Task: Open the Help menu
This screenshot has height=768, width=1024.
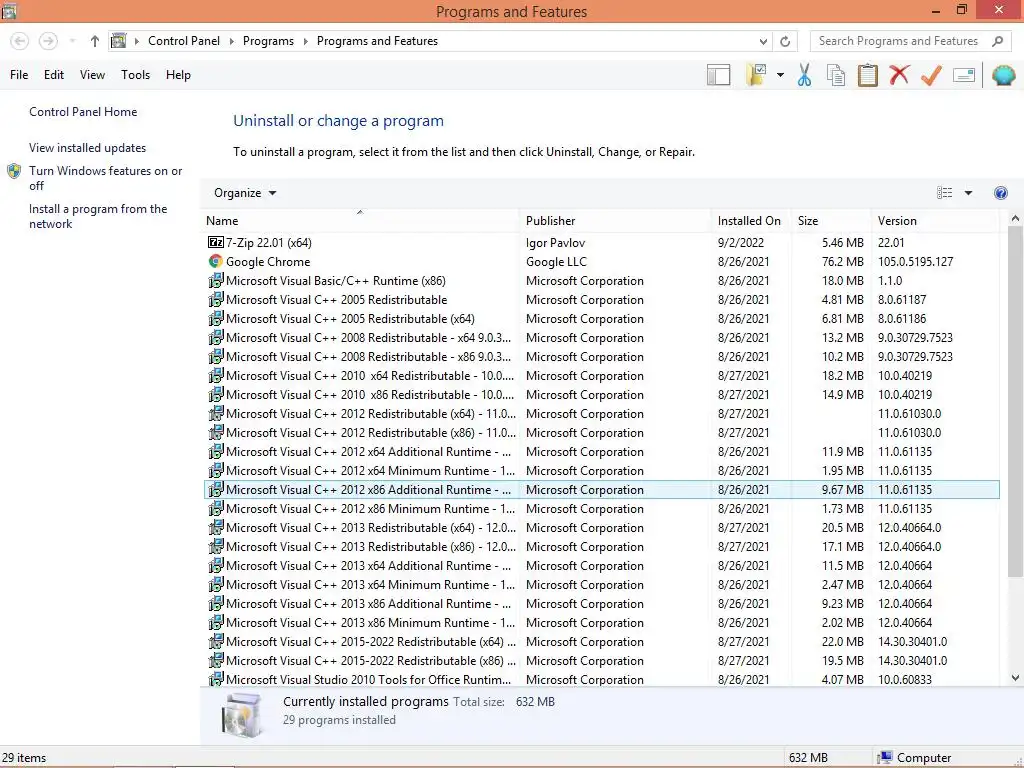Action: click(178, 75)
